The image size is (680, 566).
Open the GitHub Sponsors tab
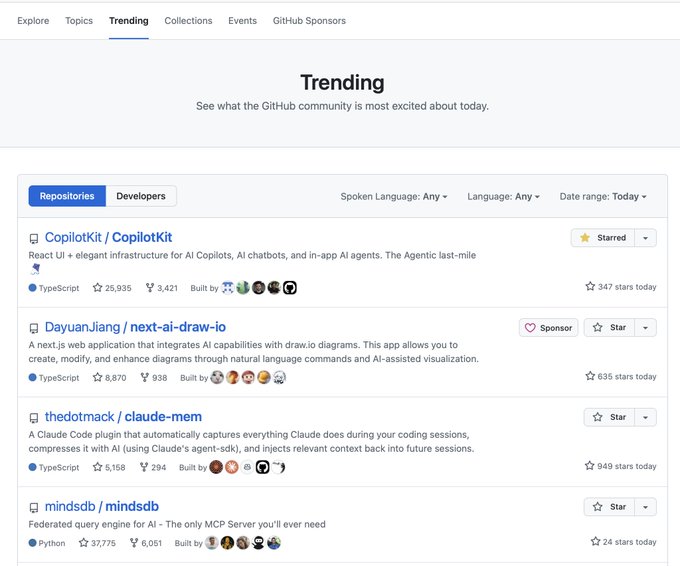coord(309,20)
